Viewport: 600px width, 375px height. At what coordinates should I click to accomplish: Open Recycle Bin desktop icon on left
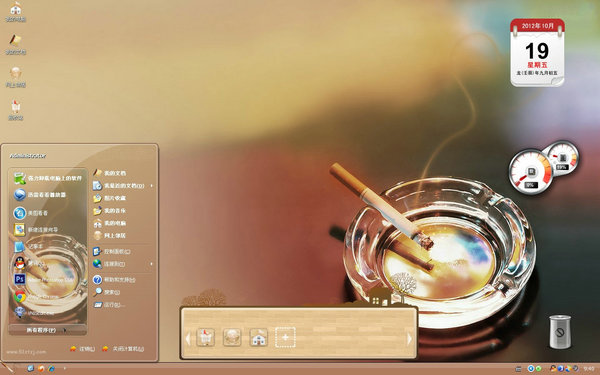point(16,111)
